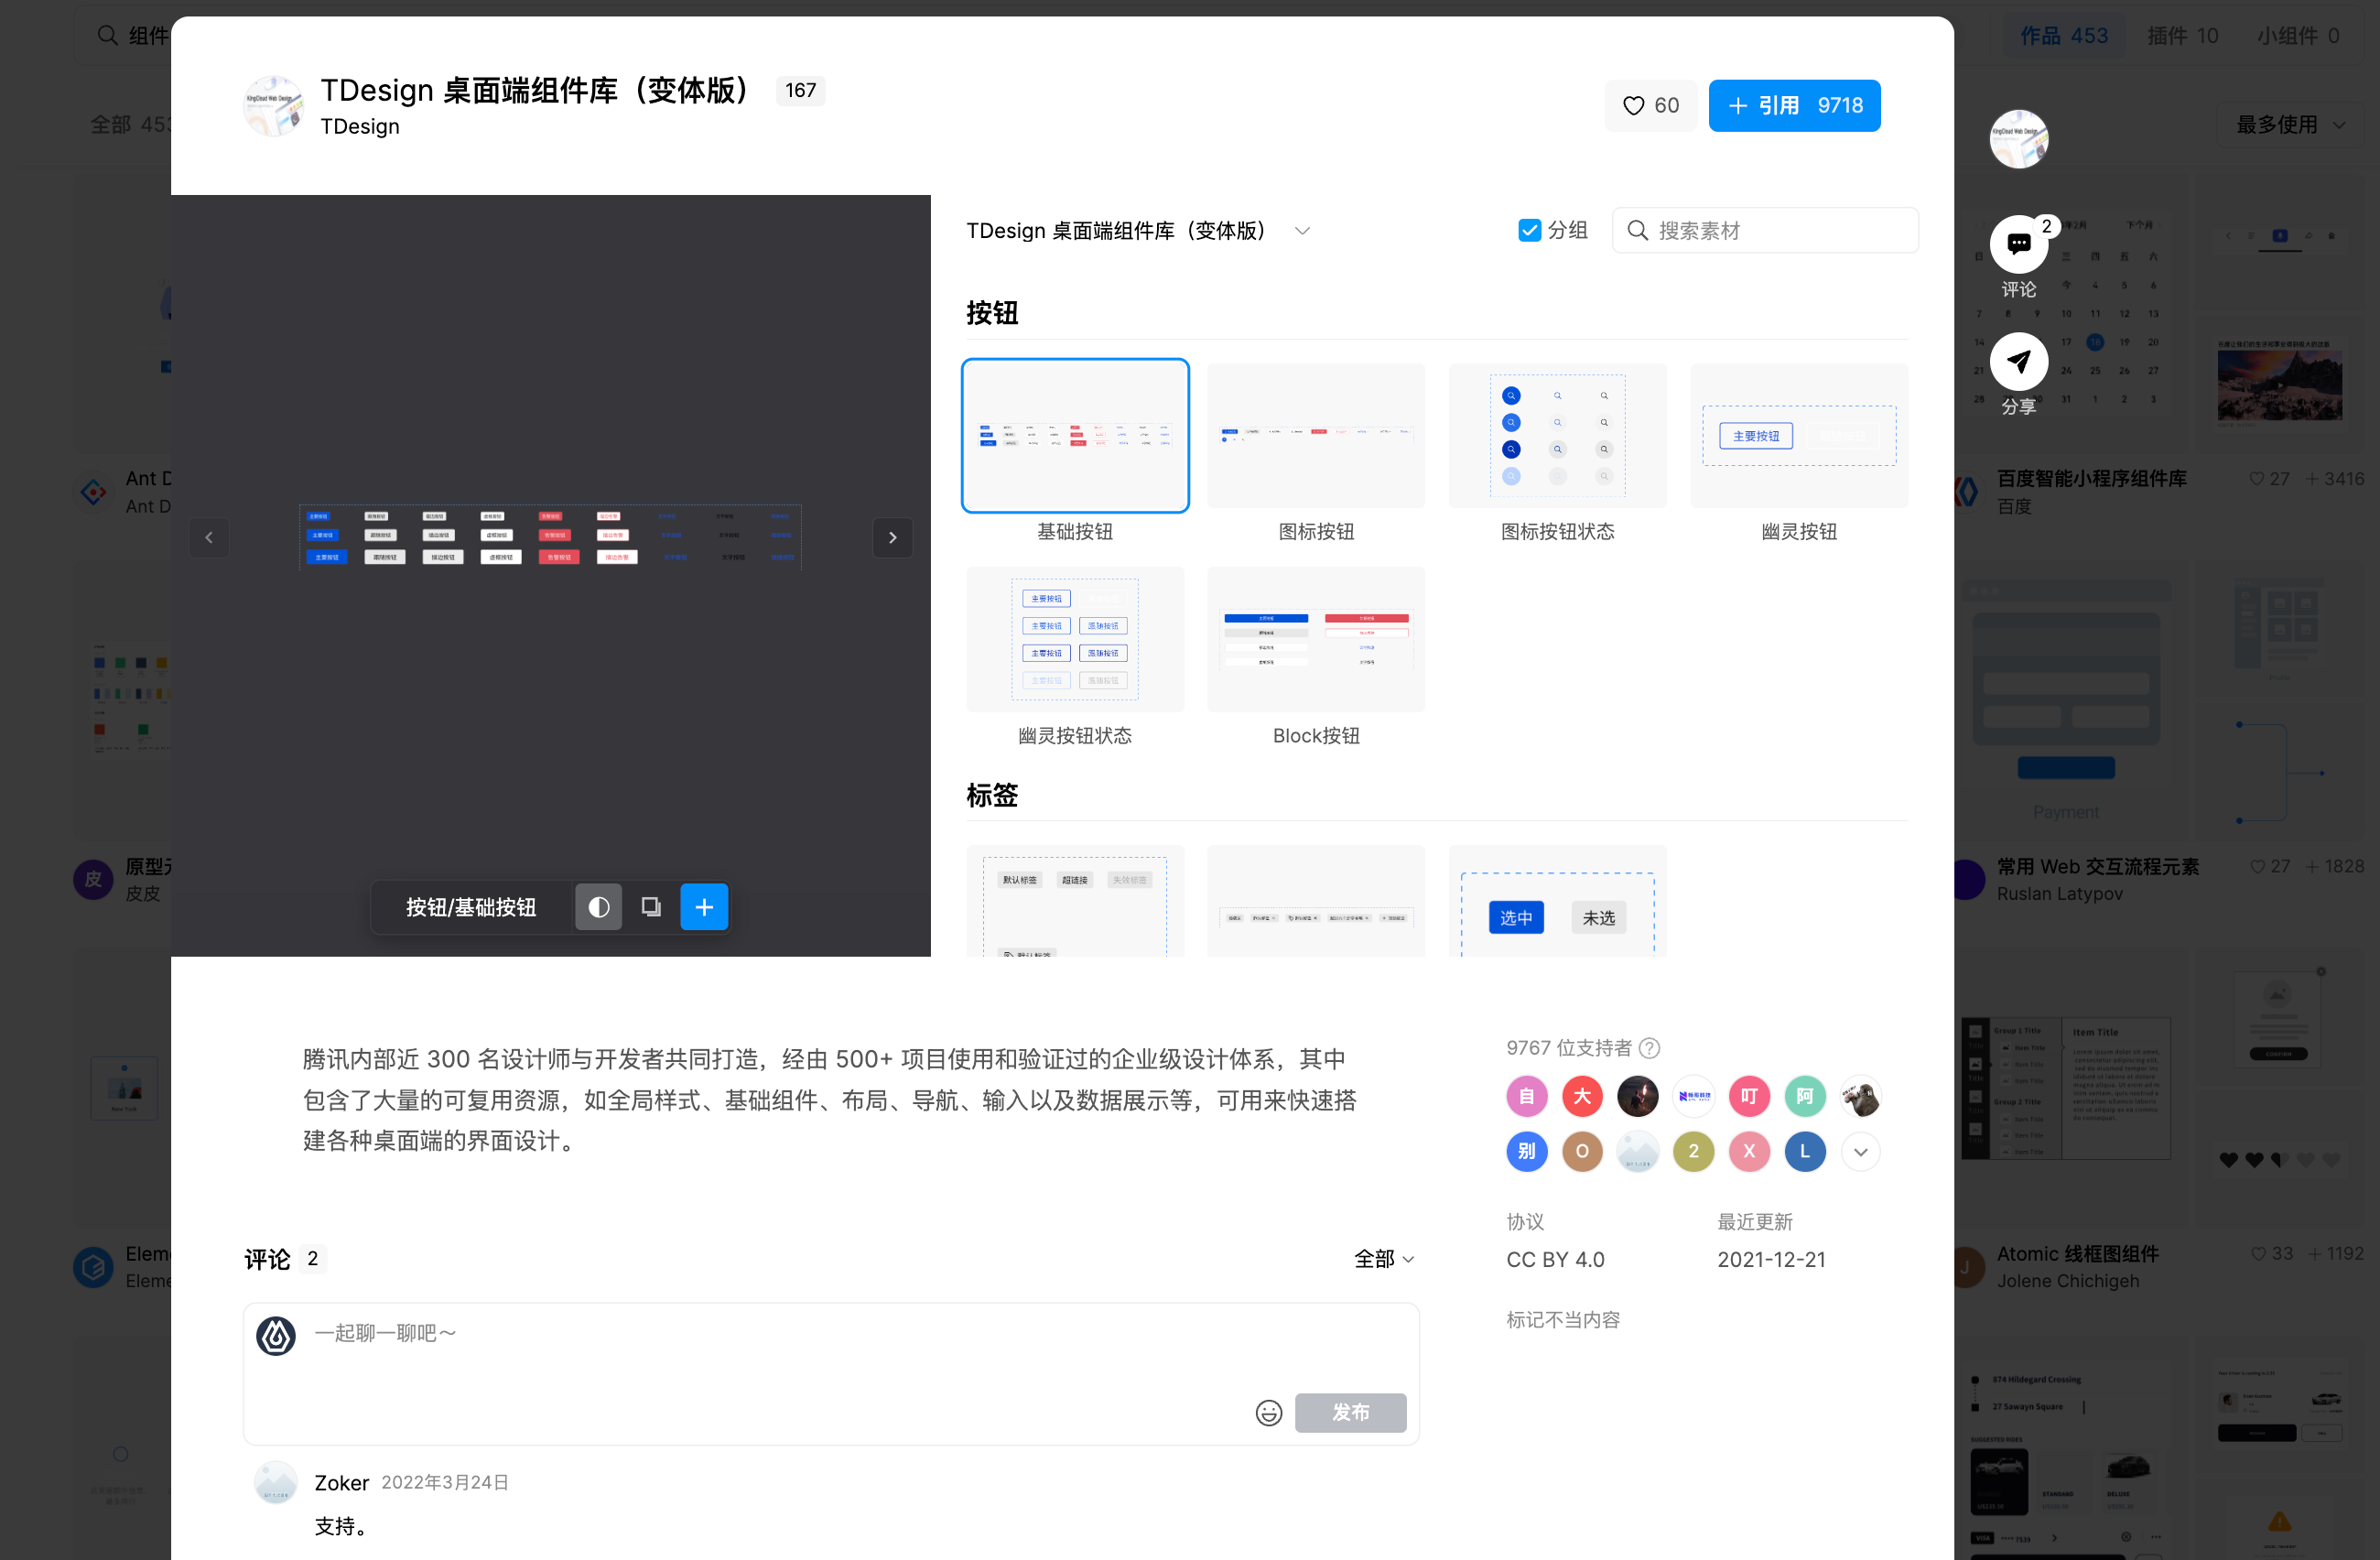The width and height of the screenshot is (2380, 1560).
Task: Select the 图标按钮 thumbnail
Action: [1316, 436]
